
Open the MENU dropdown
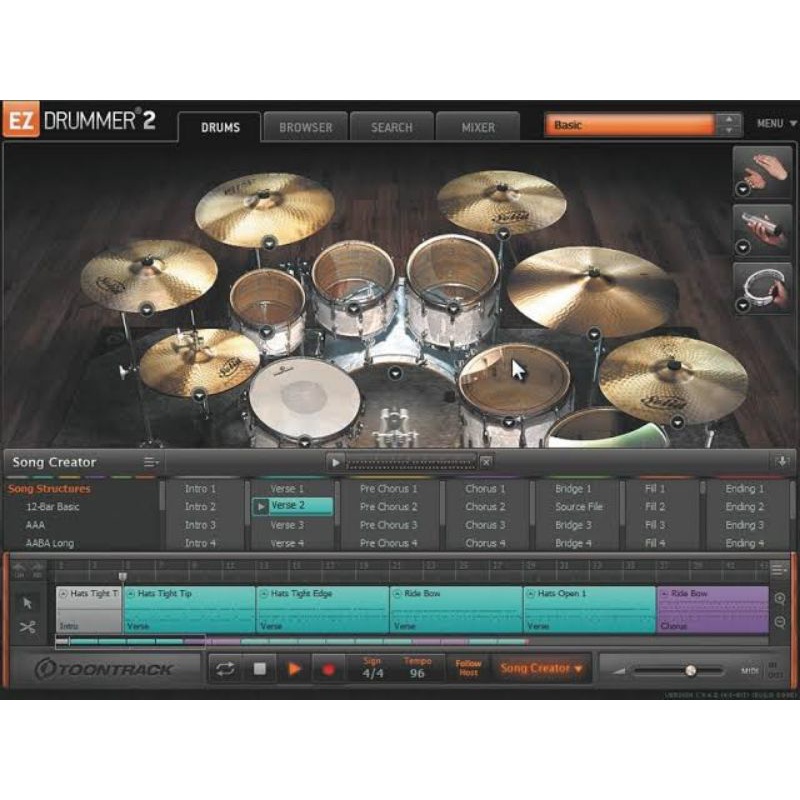[x=776, y=123]
